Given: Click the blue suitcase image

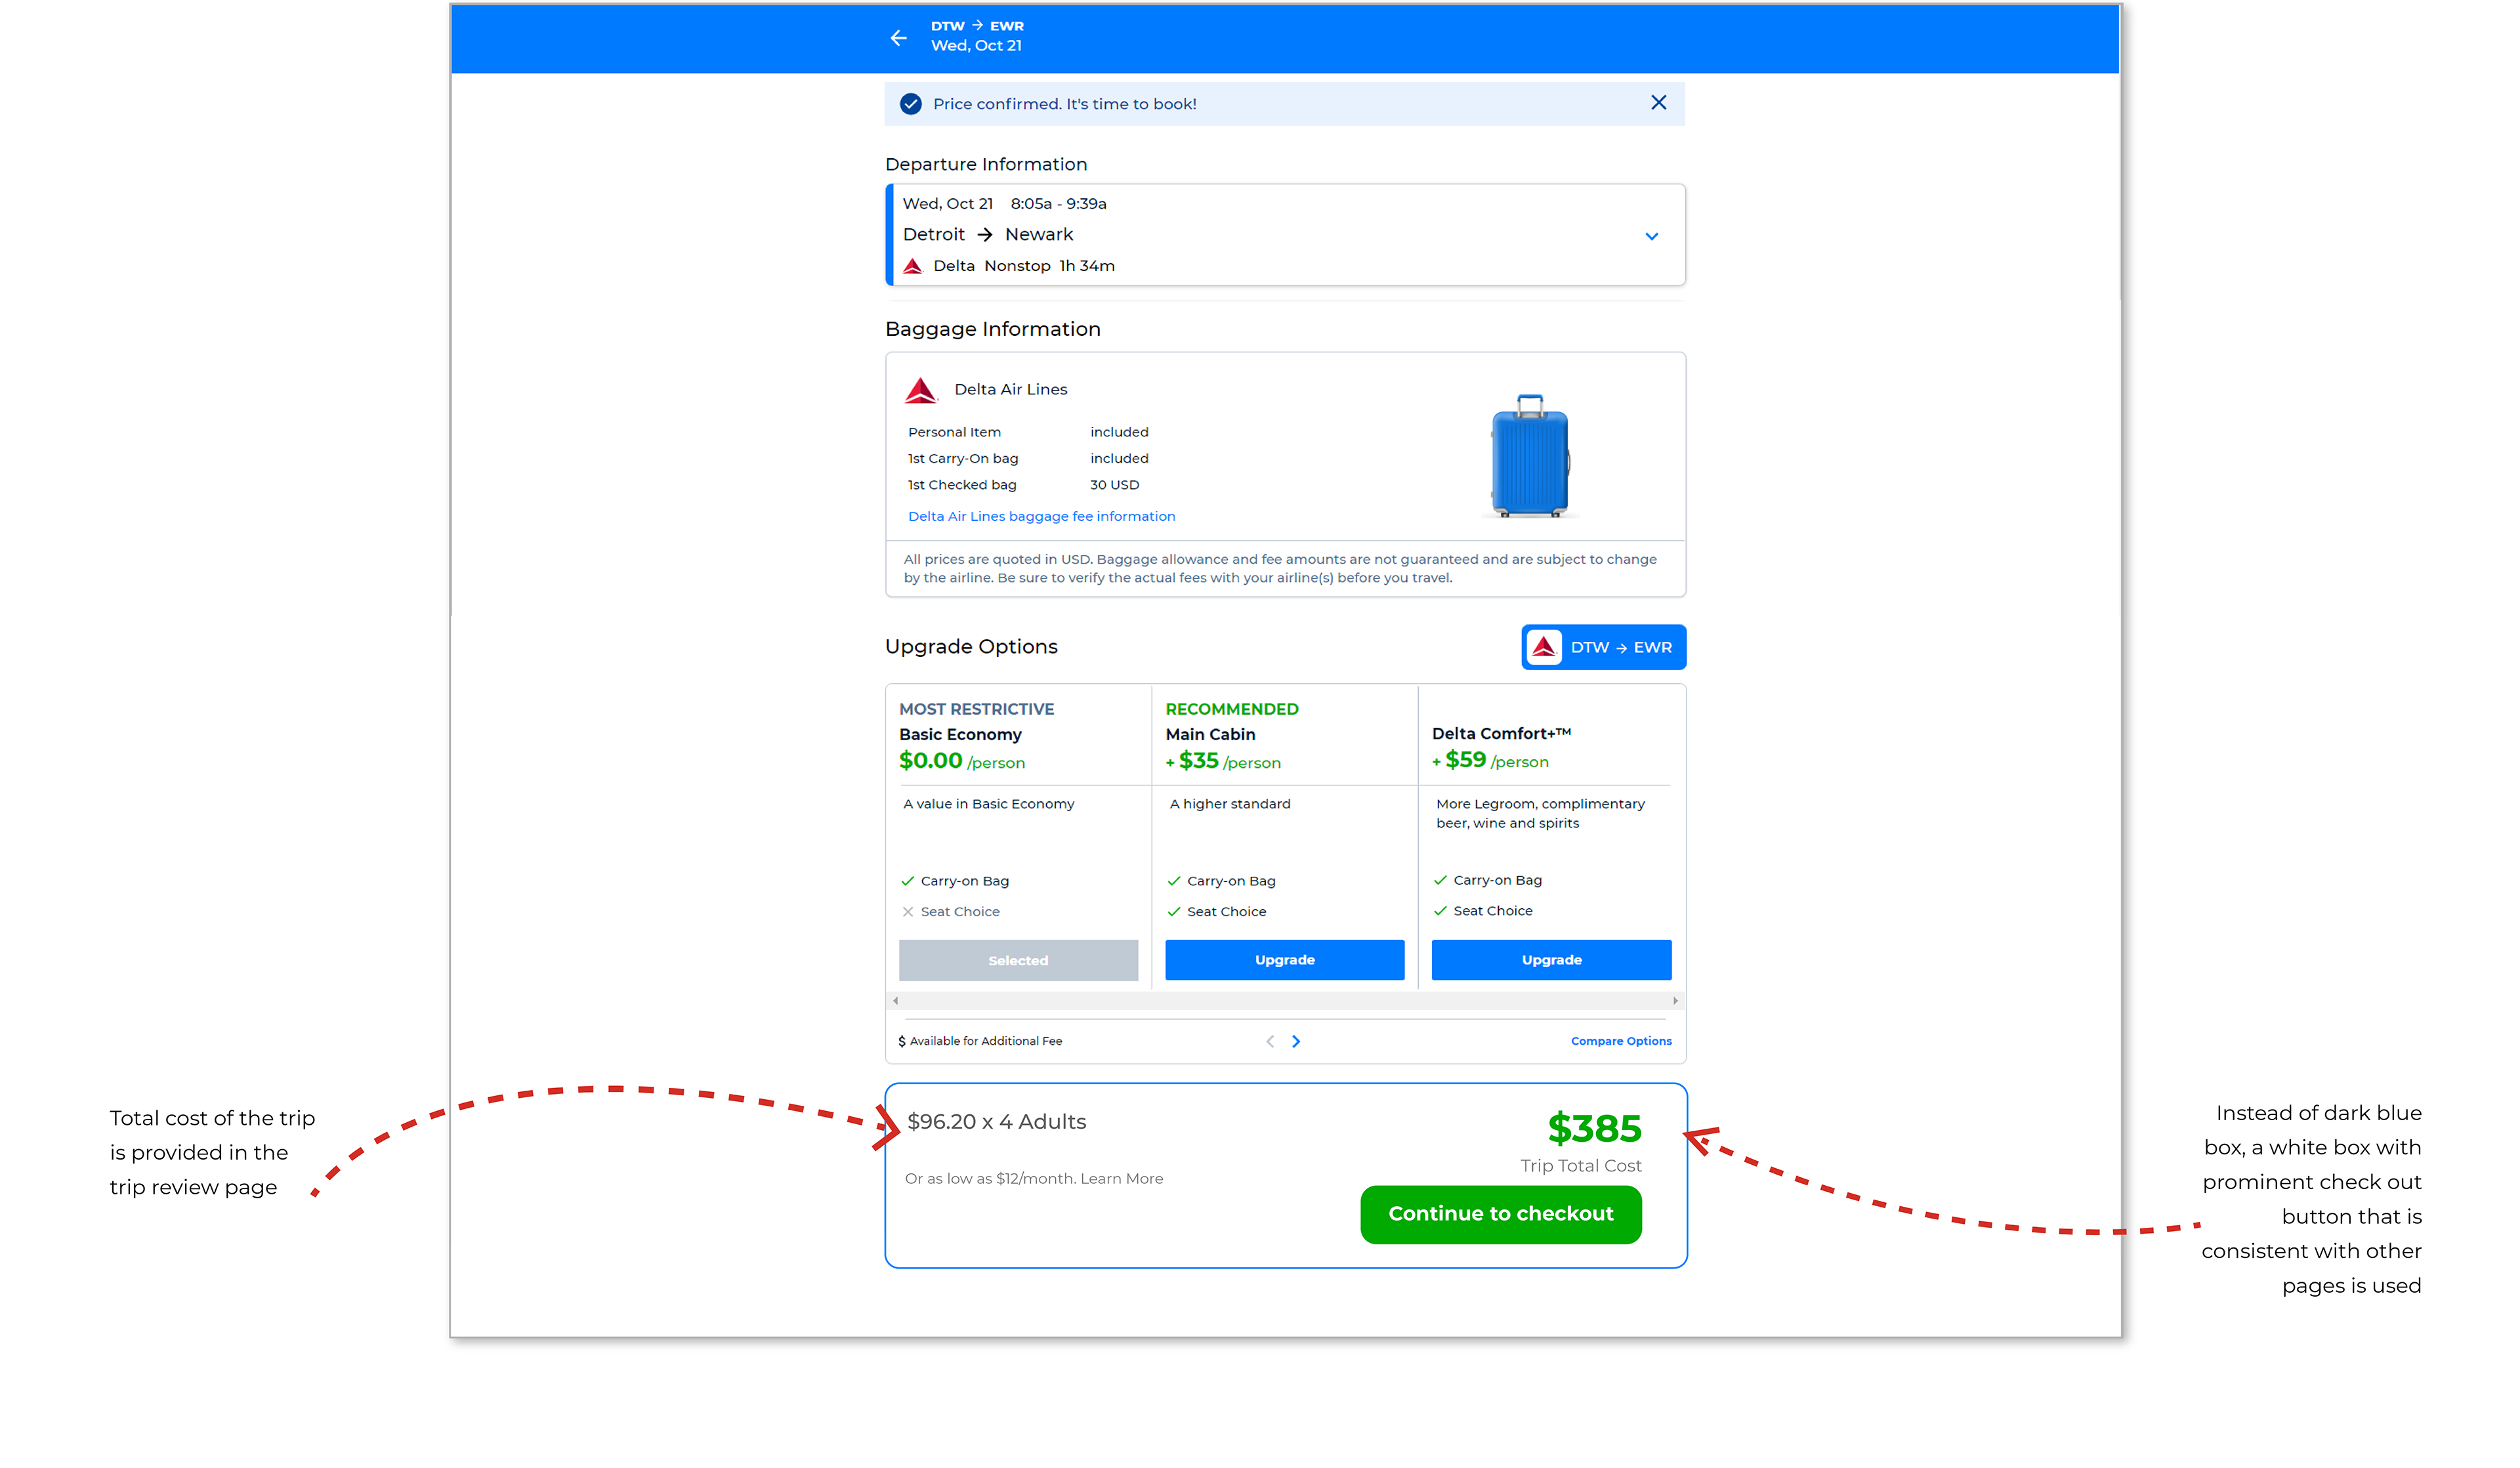Looking at the screenshot, I should (x=1530, y=456).
